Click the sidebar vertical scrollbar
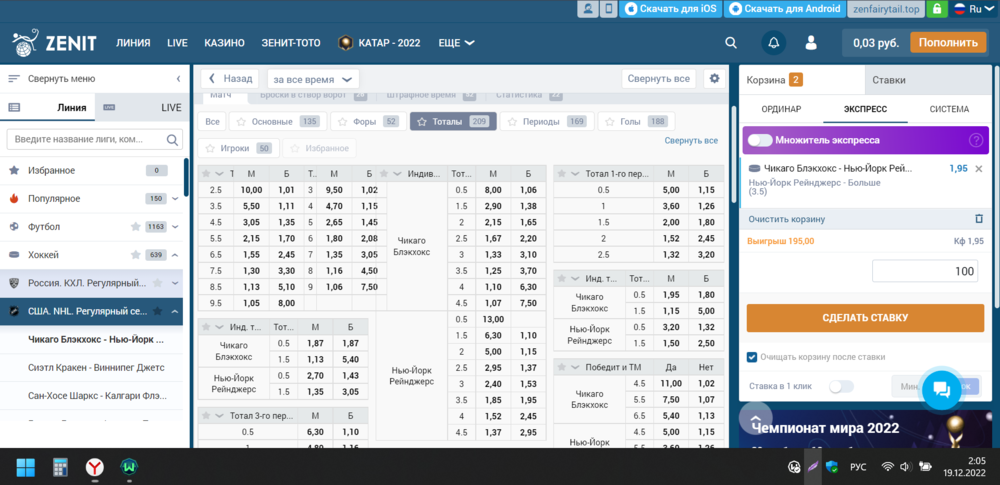The height and width of the screenshot is (485, 1000). click(186, 177)
